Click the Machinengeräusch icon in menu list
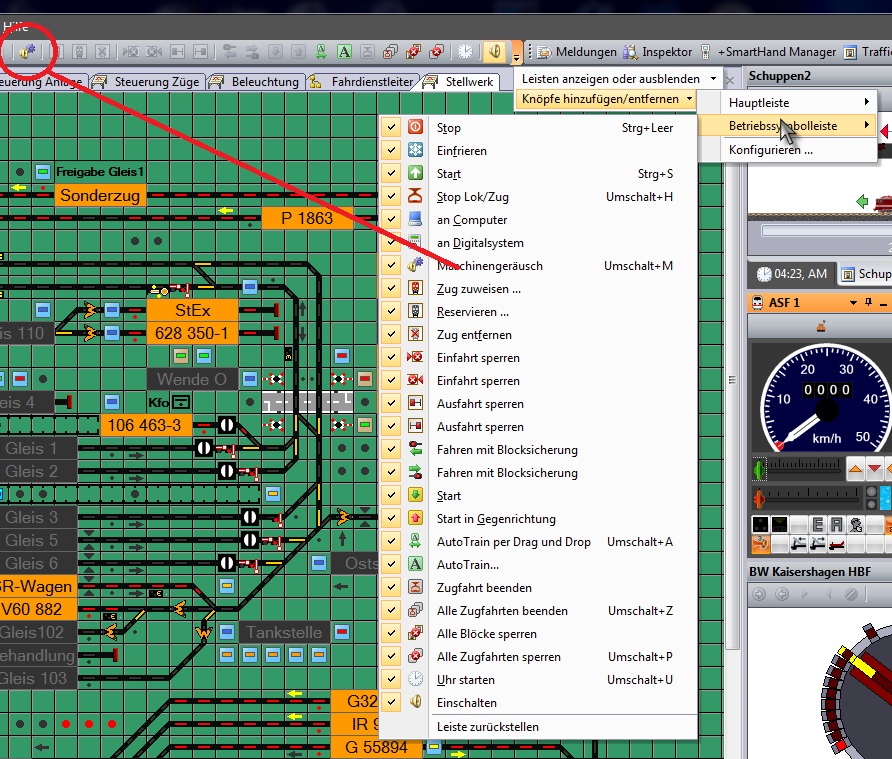The height and width of the screenshot is (759, 892). [x=416, y=266]
